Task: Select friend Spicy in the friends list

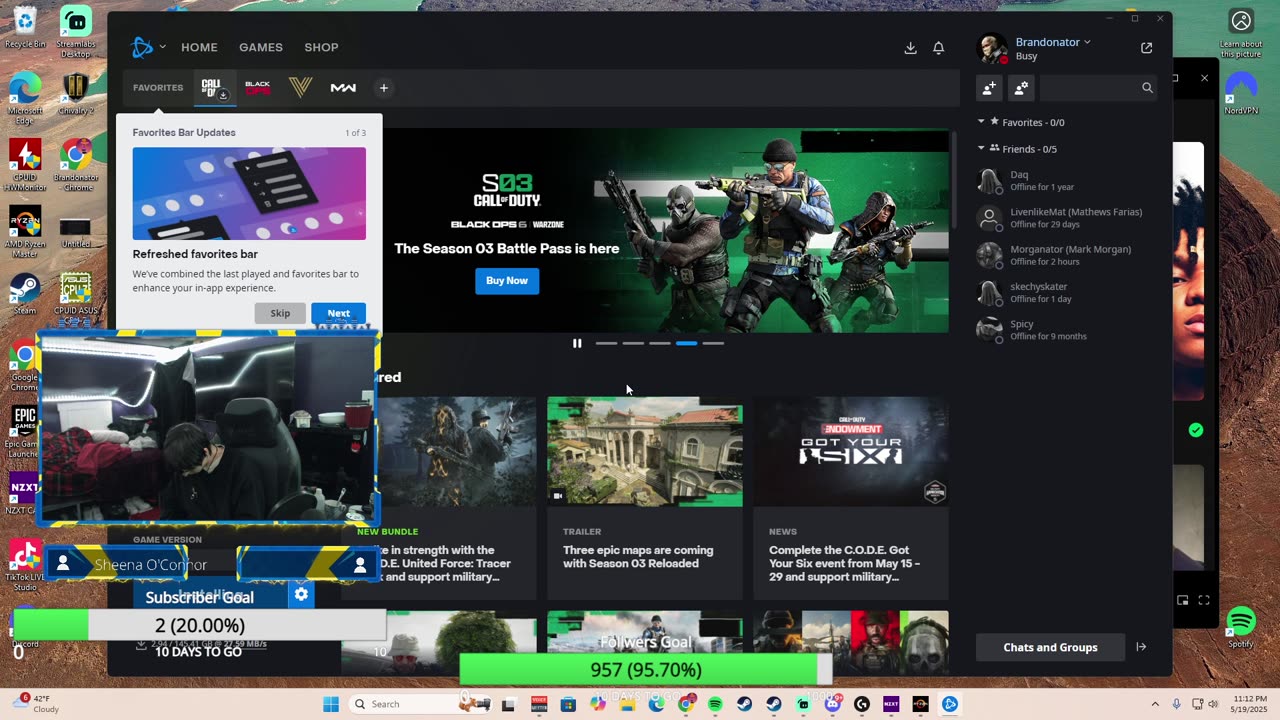Action: click(1064, 330)
